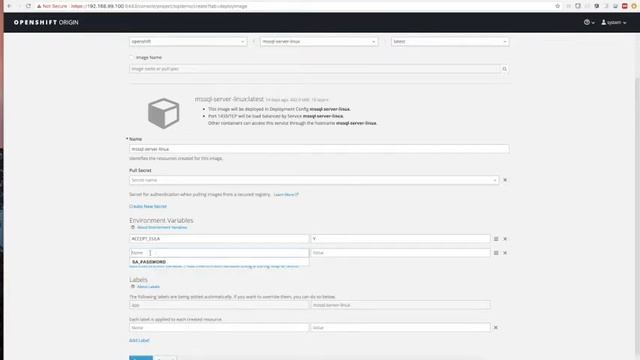This screenshot has width=640, height=360.
Task: Click Create New Secret link
Action: (148, 206)
